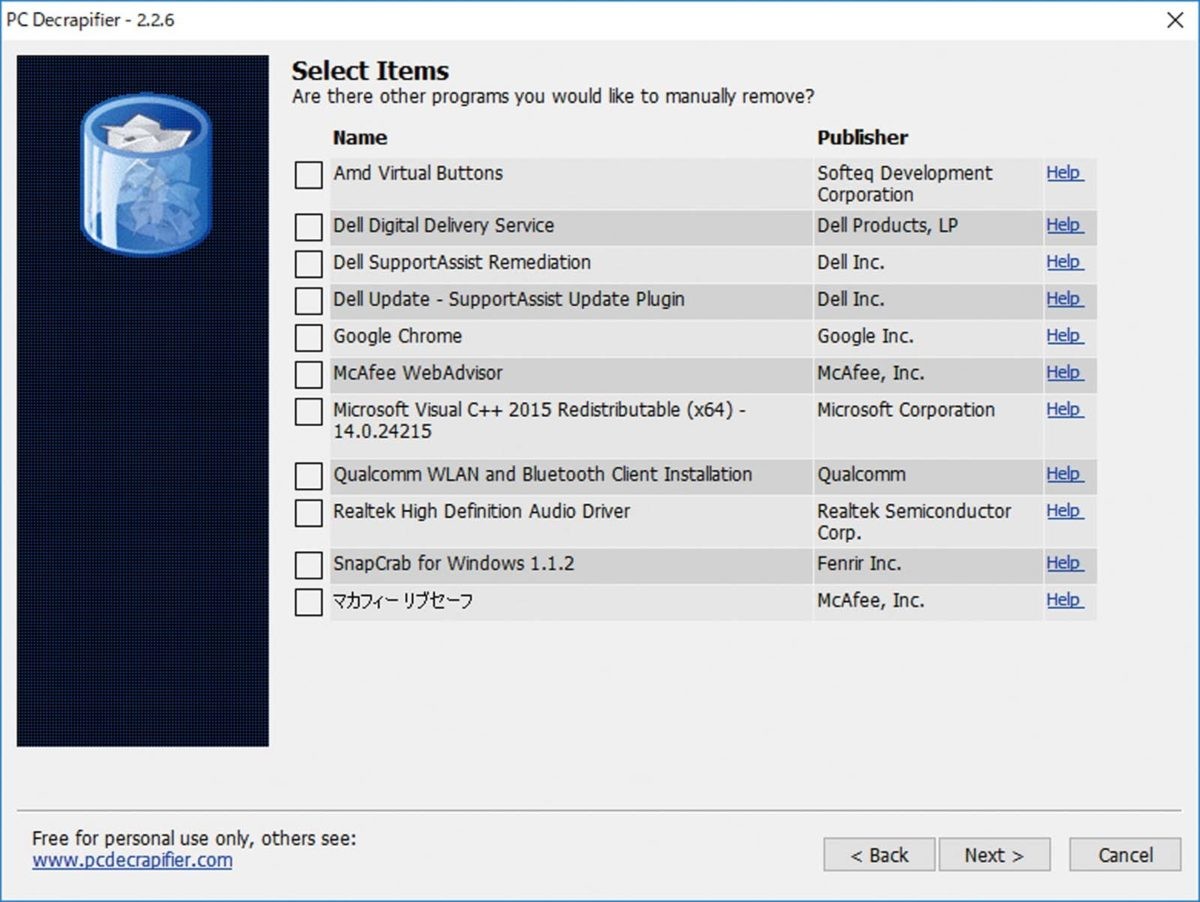Click the Microsoft Corporation publisher text

click(905, 410)
